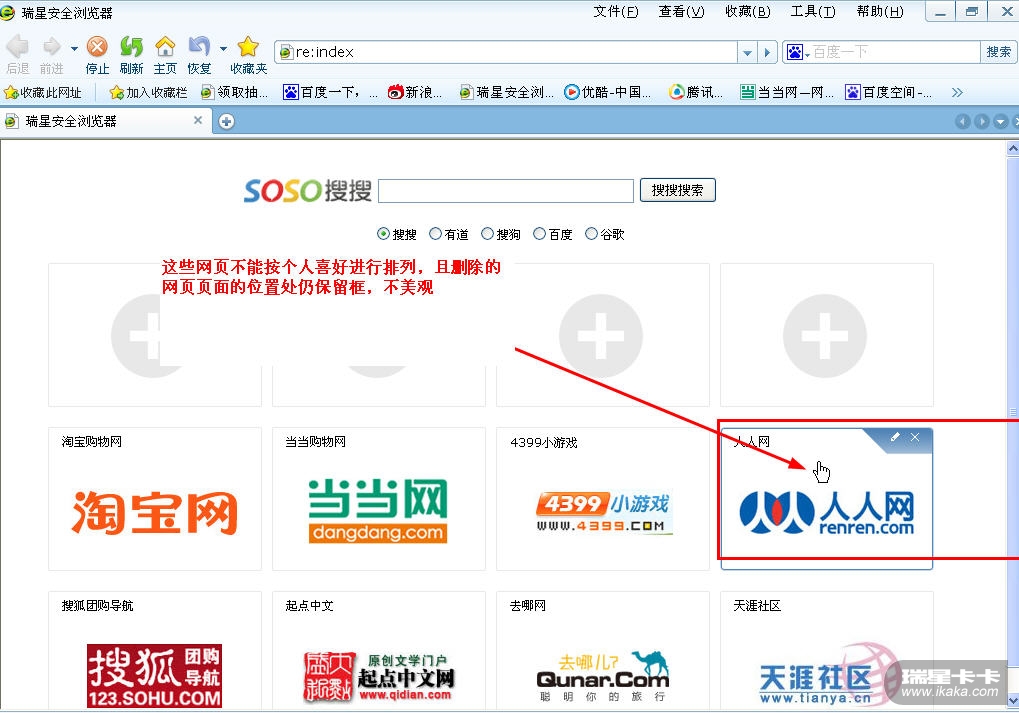
Task: Expand the Restore (恢复) dropdown arrow
Action: tap(223, 48)
